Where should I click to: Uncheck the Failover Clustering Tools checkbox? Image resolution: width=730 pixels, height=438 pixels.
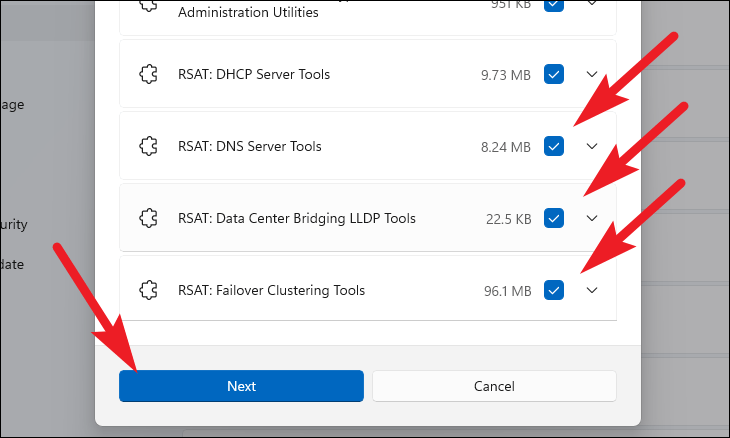point(554,290)
